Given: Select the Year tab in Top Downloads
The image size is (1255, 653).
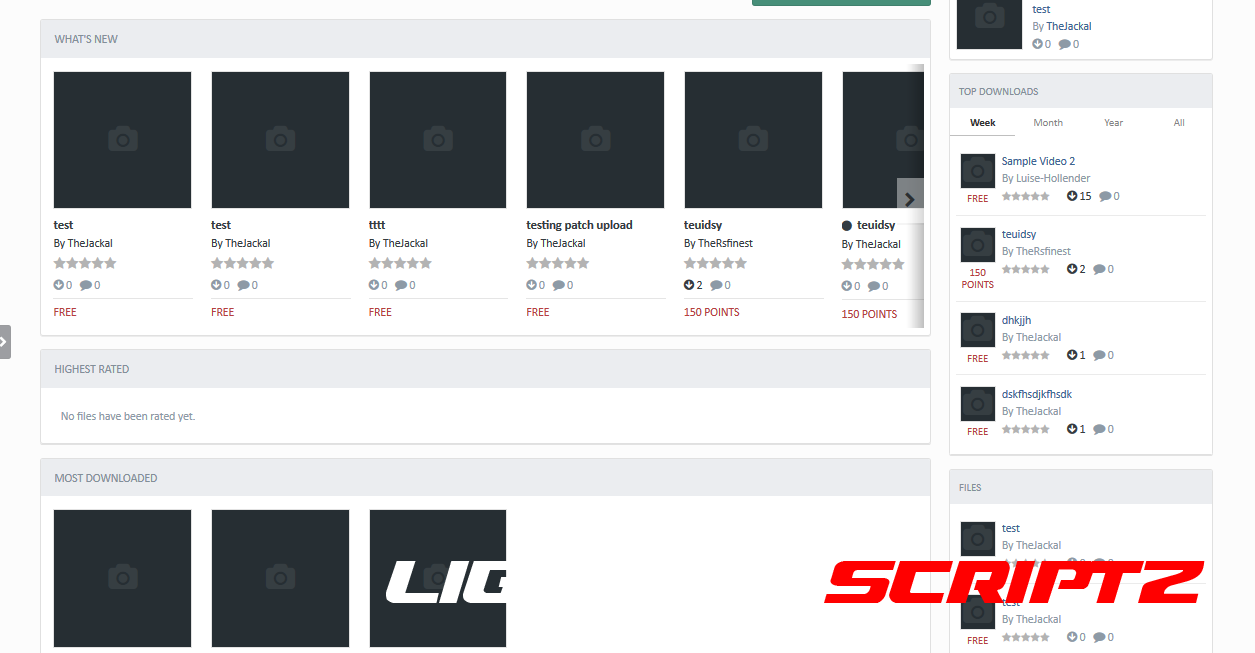Looking at the screenshot, I should 1113,122.
